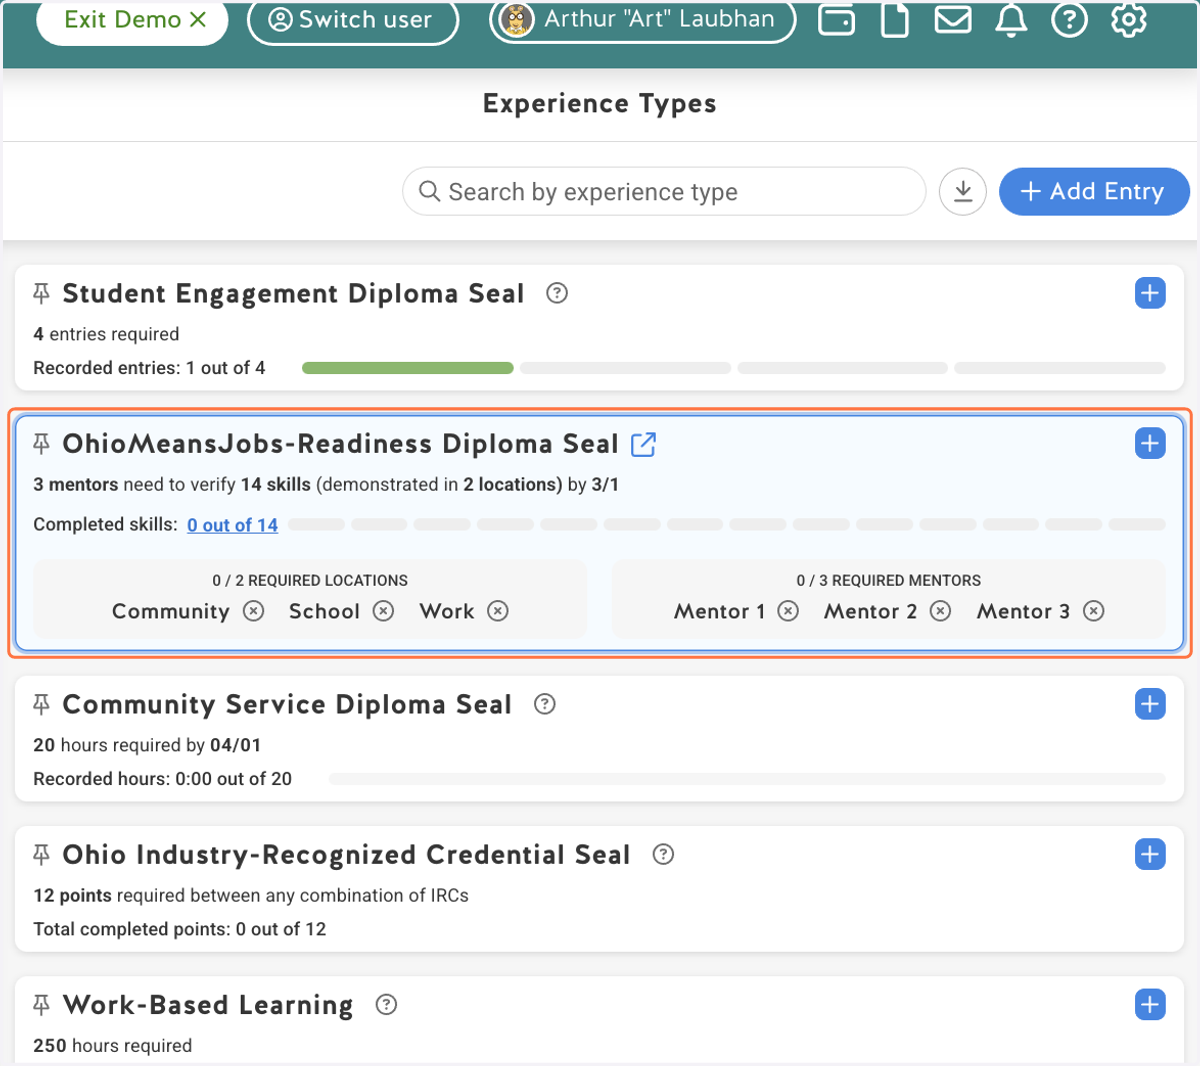Open Arthur "Art" Laubhan profile button
1200x1066 pixels.
pyautogui.click(x=643, y=20)
